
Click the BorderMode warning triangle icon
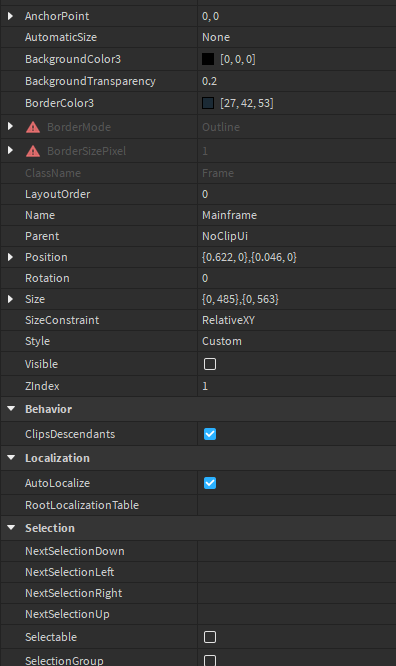coord(33,127)
